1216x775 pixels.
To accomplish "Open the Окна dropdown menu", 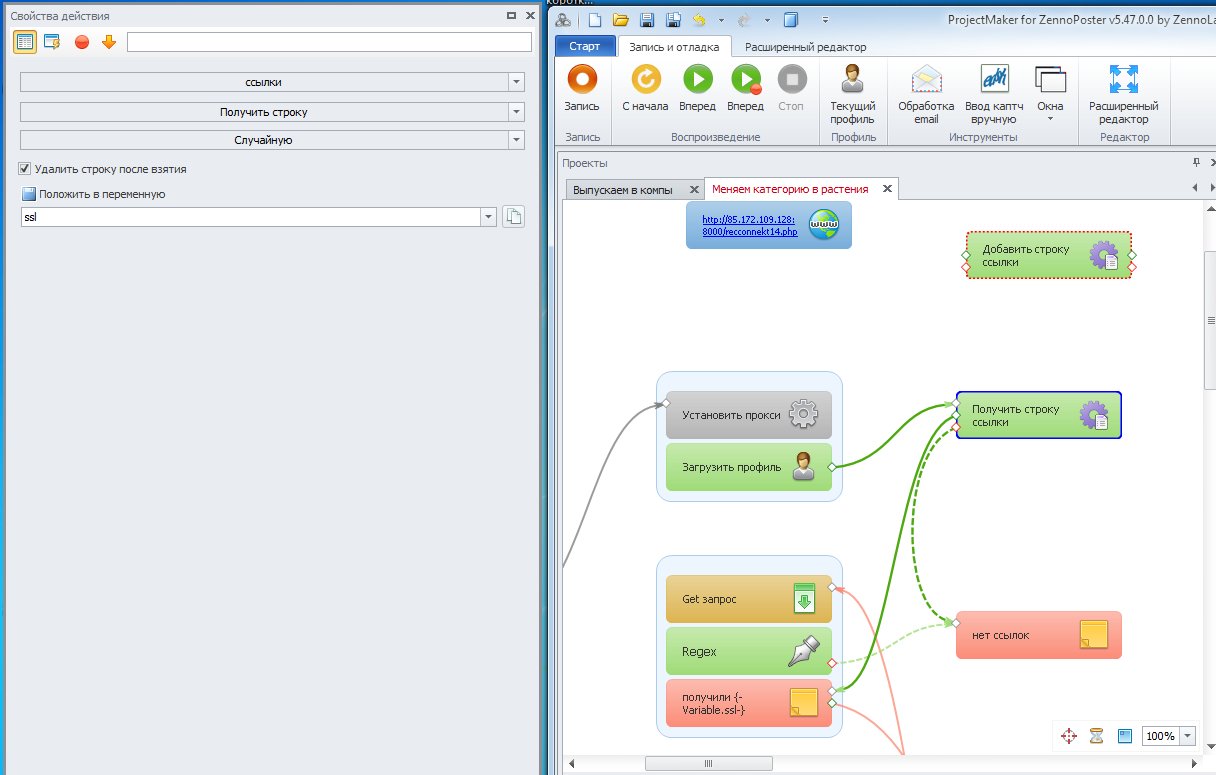I will pyautogui.click(x=1050, y=94).
